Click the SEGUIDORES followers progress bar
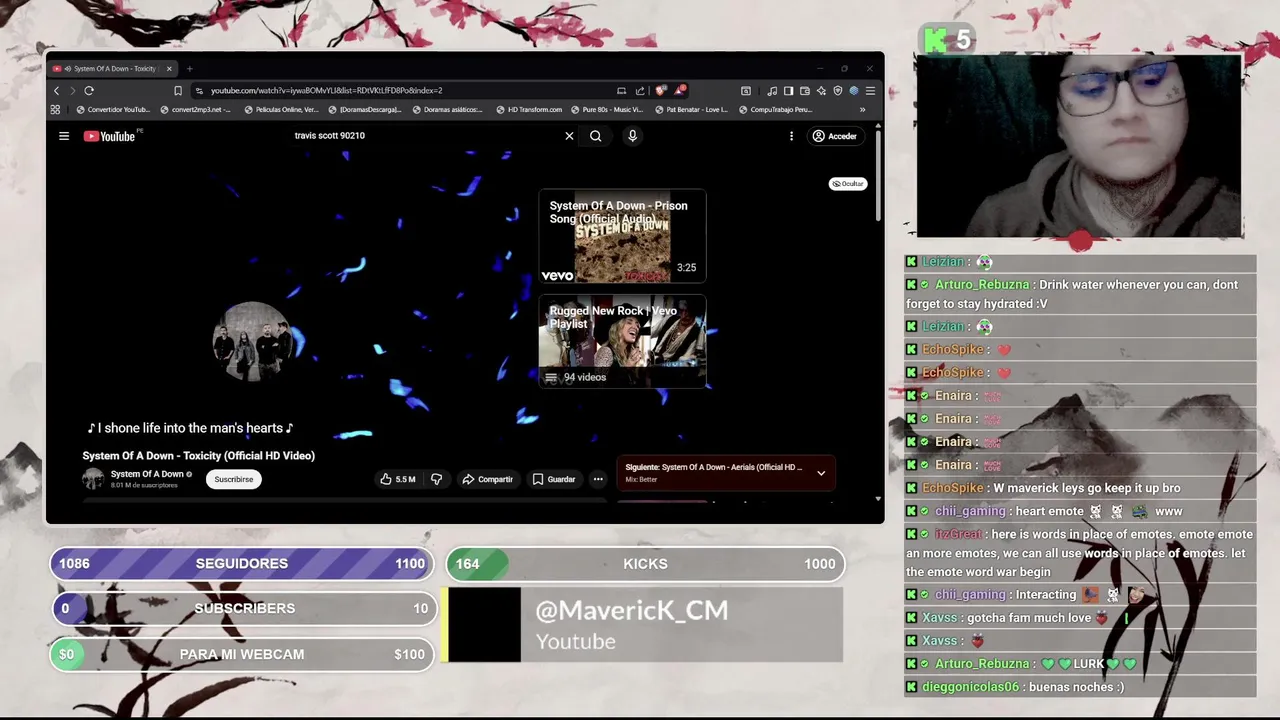 point(242,564)
